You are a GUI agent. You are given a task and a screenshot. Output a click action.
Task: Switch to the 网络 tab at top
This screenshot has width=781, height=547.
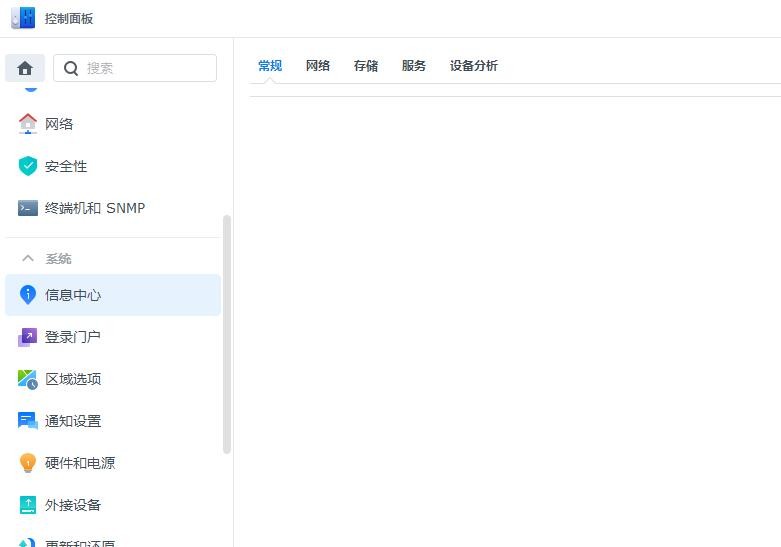click(x=318, y=66)
